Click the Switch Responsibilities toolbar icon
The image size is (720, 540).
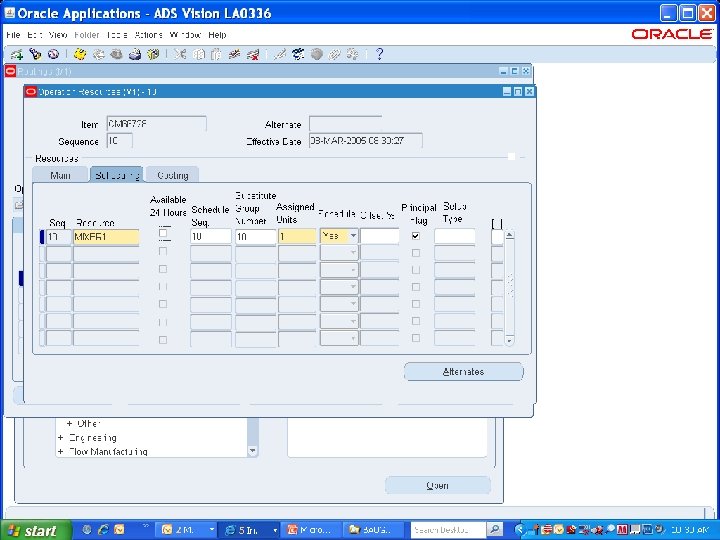(x=116, y=54)
